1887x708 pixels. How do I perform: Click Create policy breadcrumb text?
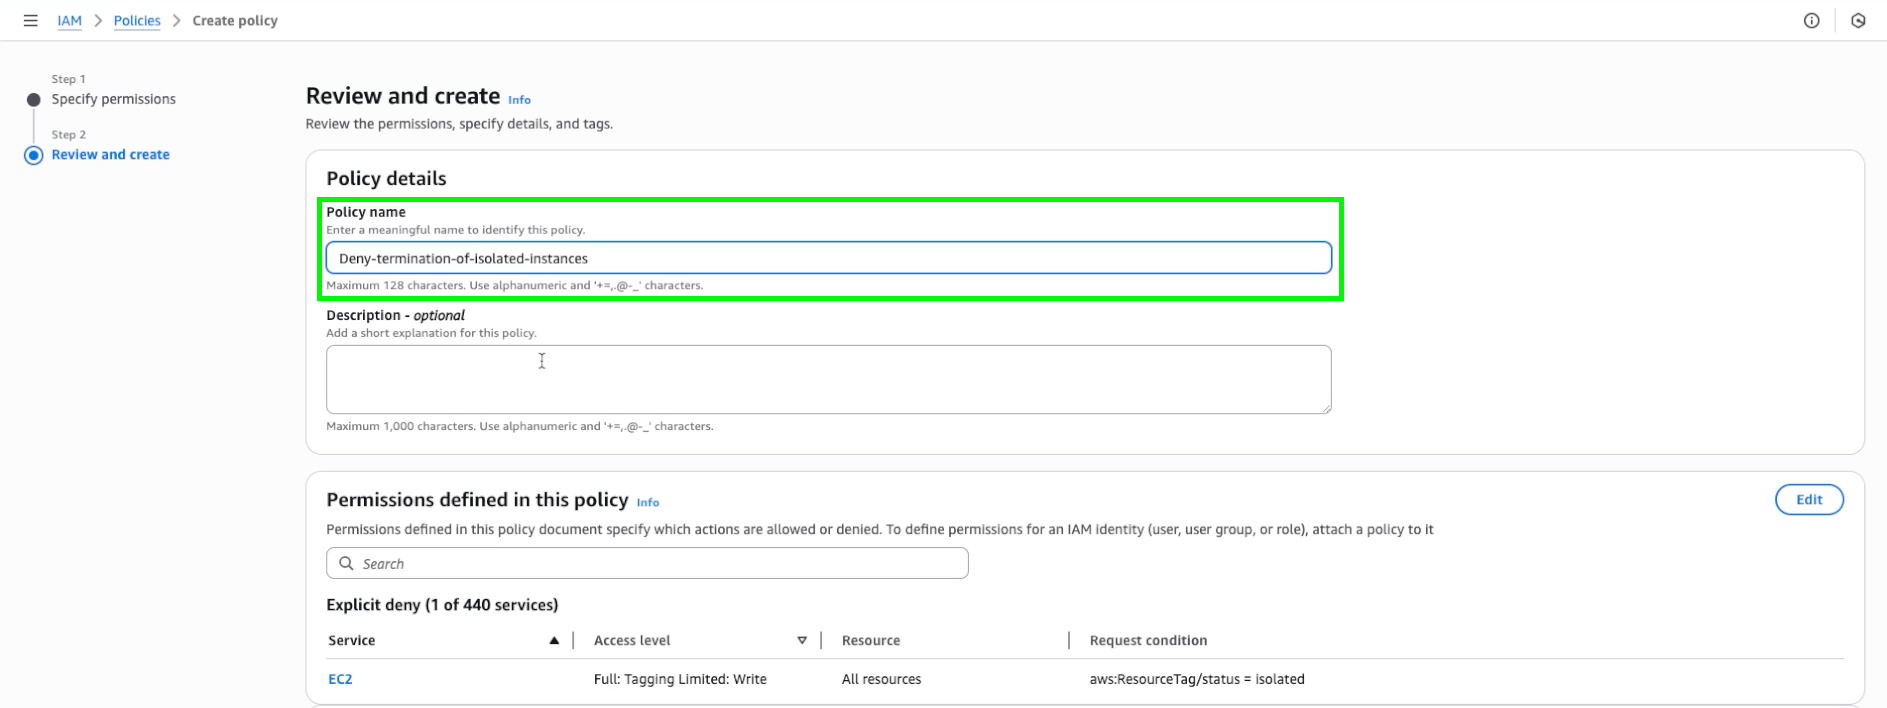235,20
